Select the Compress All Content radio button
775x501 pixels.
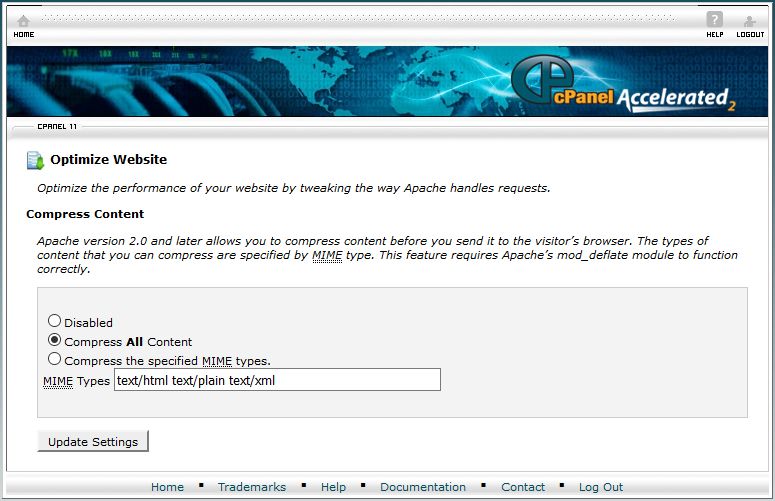coord(55,341)
